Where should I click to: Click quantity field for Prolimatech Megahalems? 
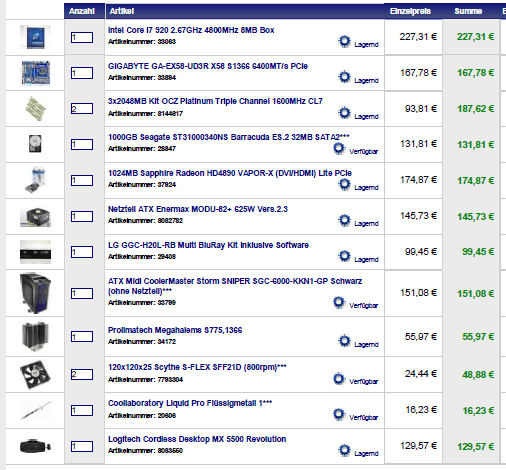(82, 337)
